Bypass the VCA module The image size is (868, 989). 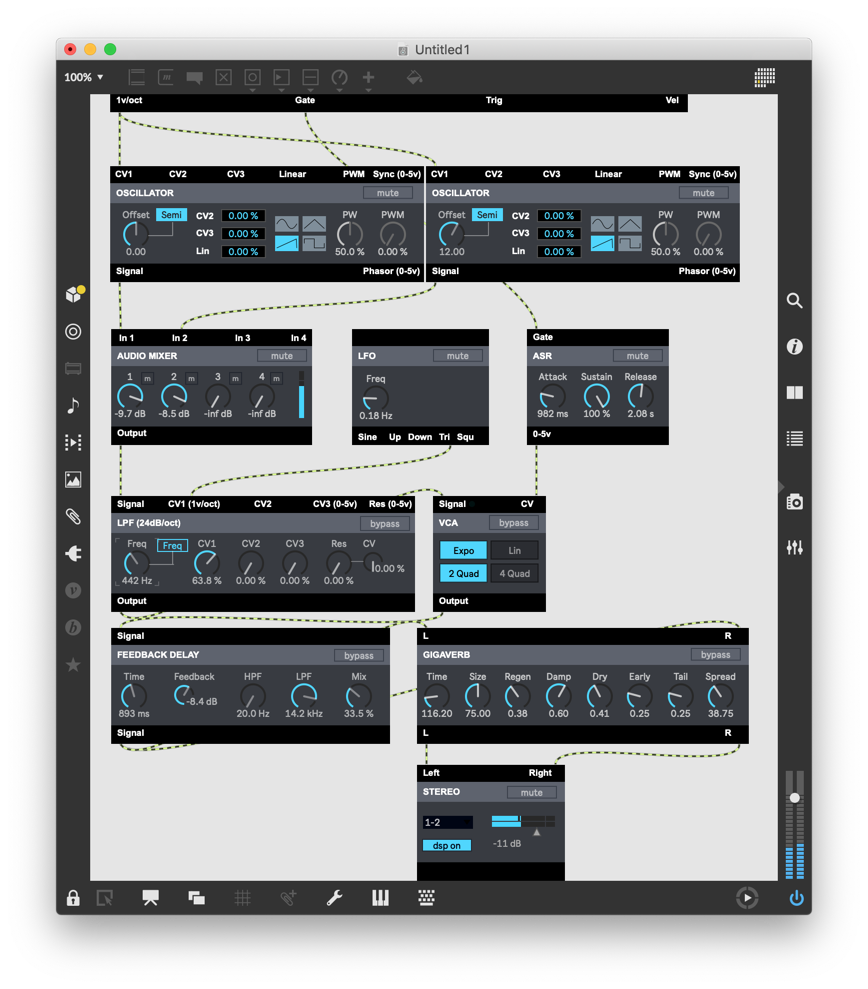point(513,523)
